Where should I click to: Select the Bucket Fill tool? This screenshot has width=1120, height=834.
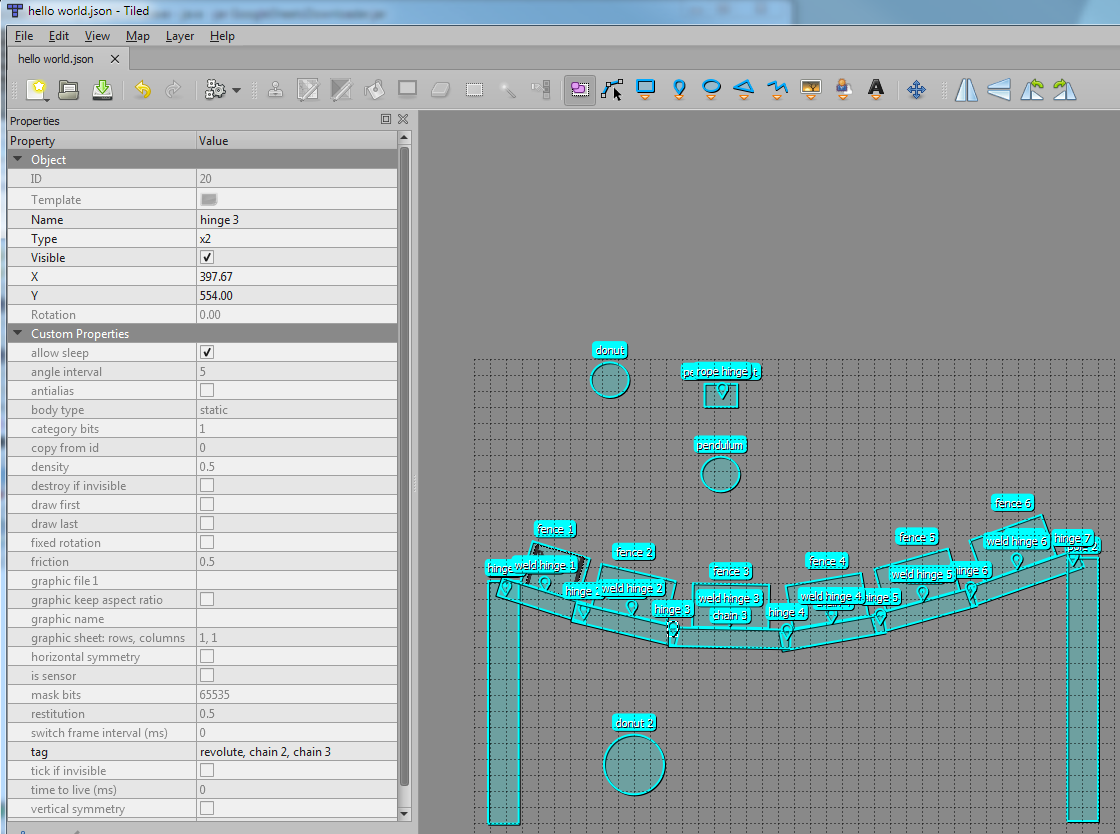click(x=374, y=89)
